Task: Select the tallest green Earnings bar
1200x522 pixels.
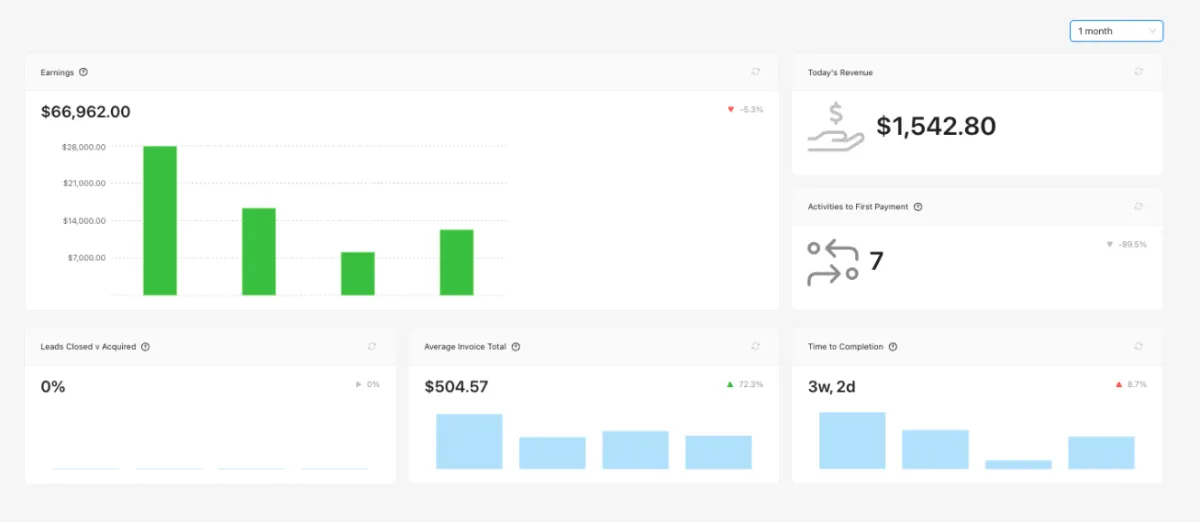Action: click(x=160, y=221)
